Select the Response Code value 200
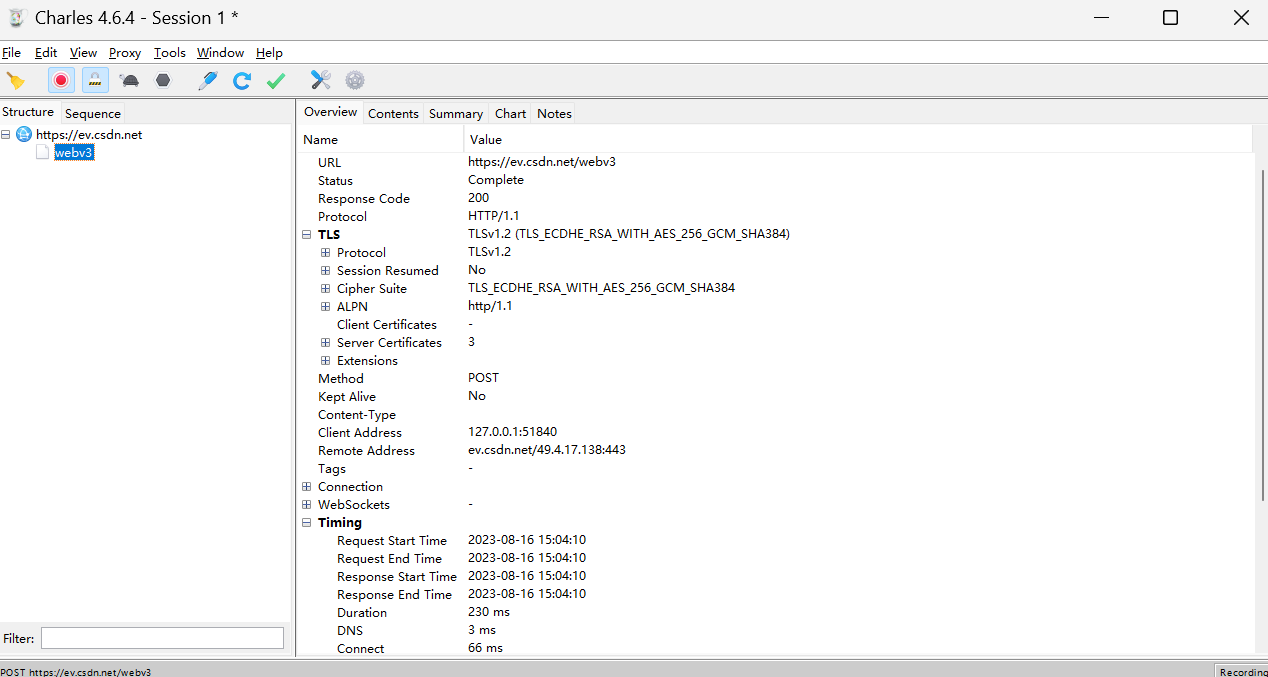 pos(479,198)
